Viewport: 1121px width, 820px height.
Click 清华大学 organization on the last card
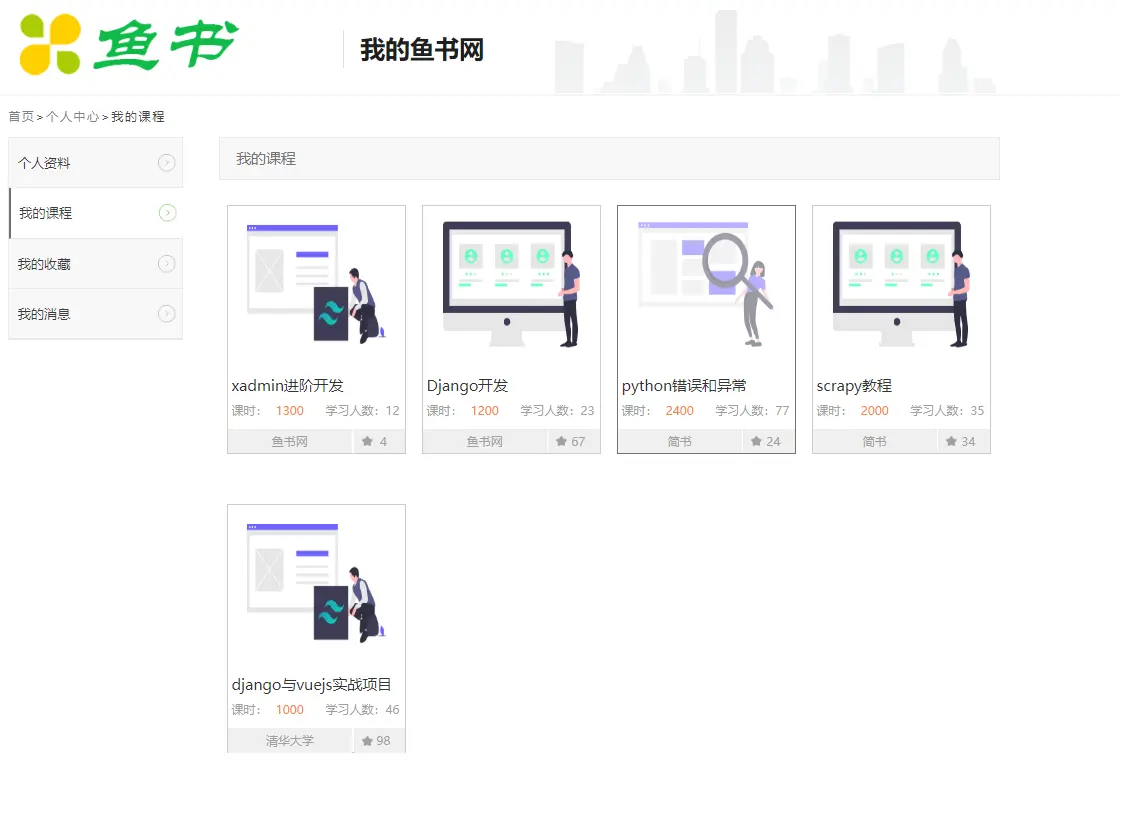point(290,741)
